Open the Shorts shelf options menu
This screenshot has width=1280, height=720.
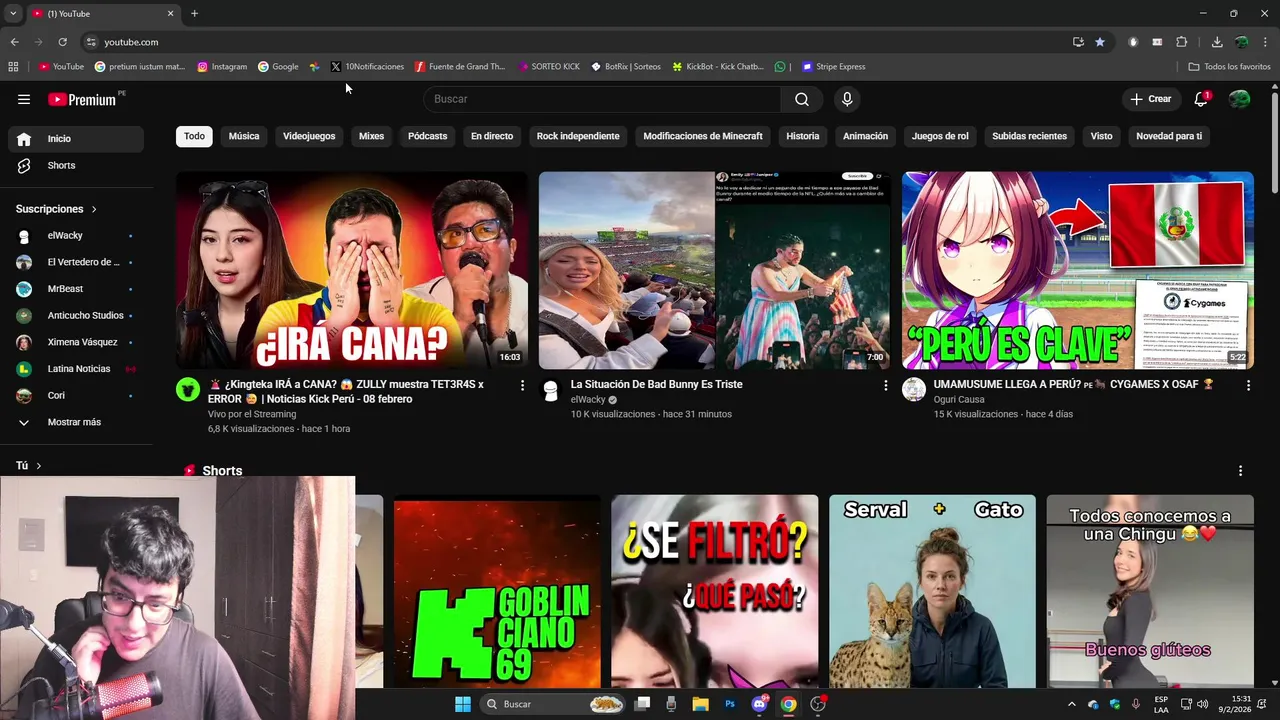[1241, 471]
